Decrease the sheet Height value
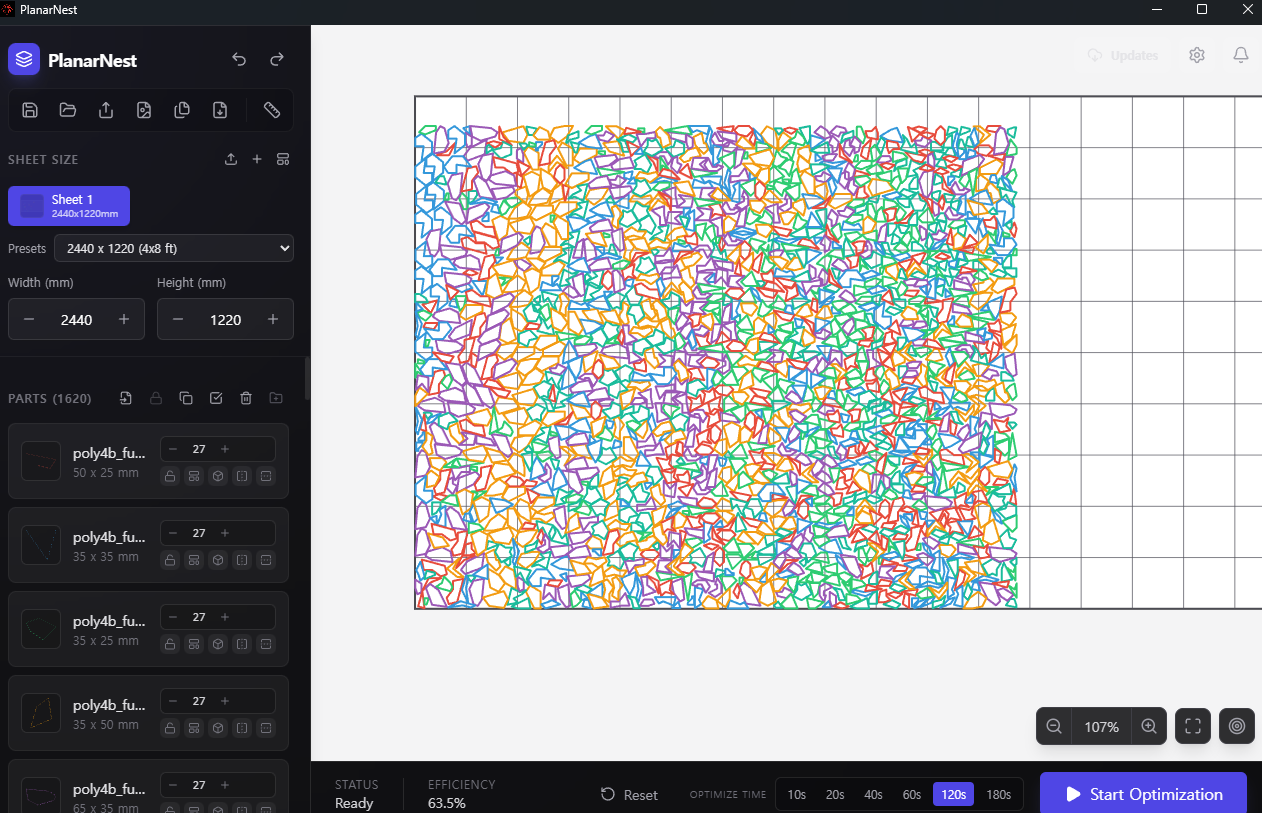The image size is (1262, 813). point(178,320)
